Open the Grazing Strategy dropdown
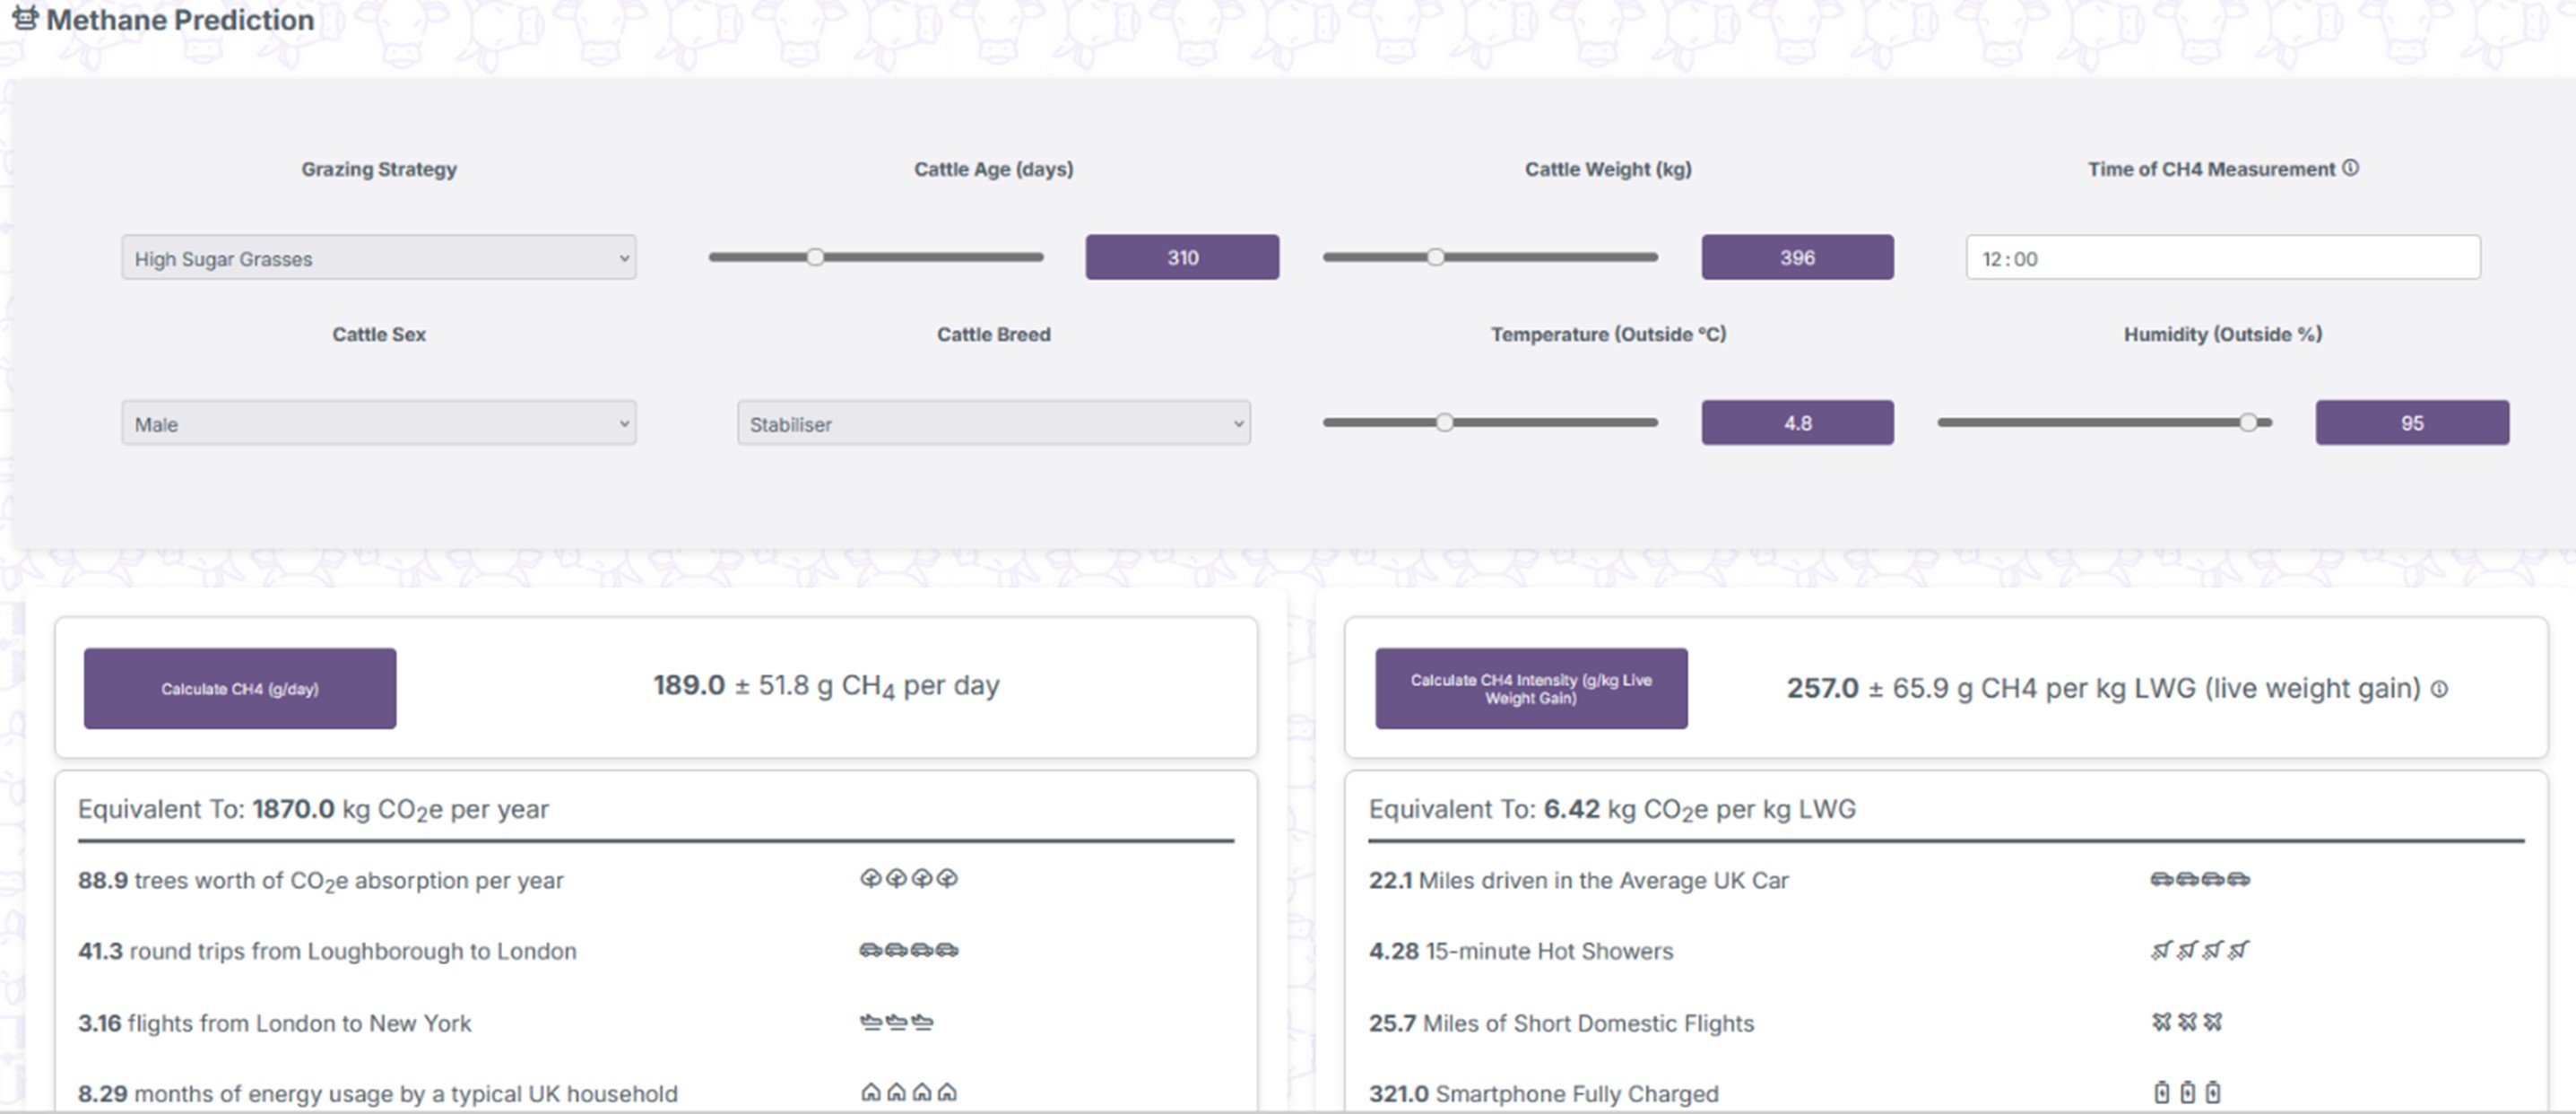 pyautogui.click(x=378, y=258)
